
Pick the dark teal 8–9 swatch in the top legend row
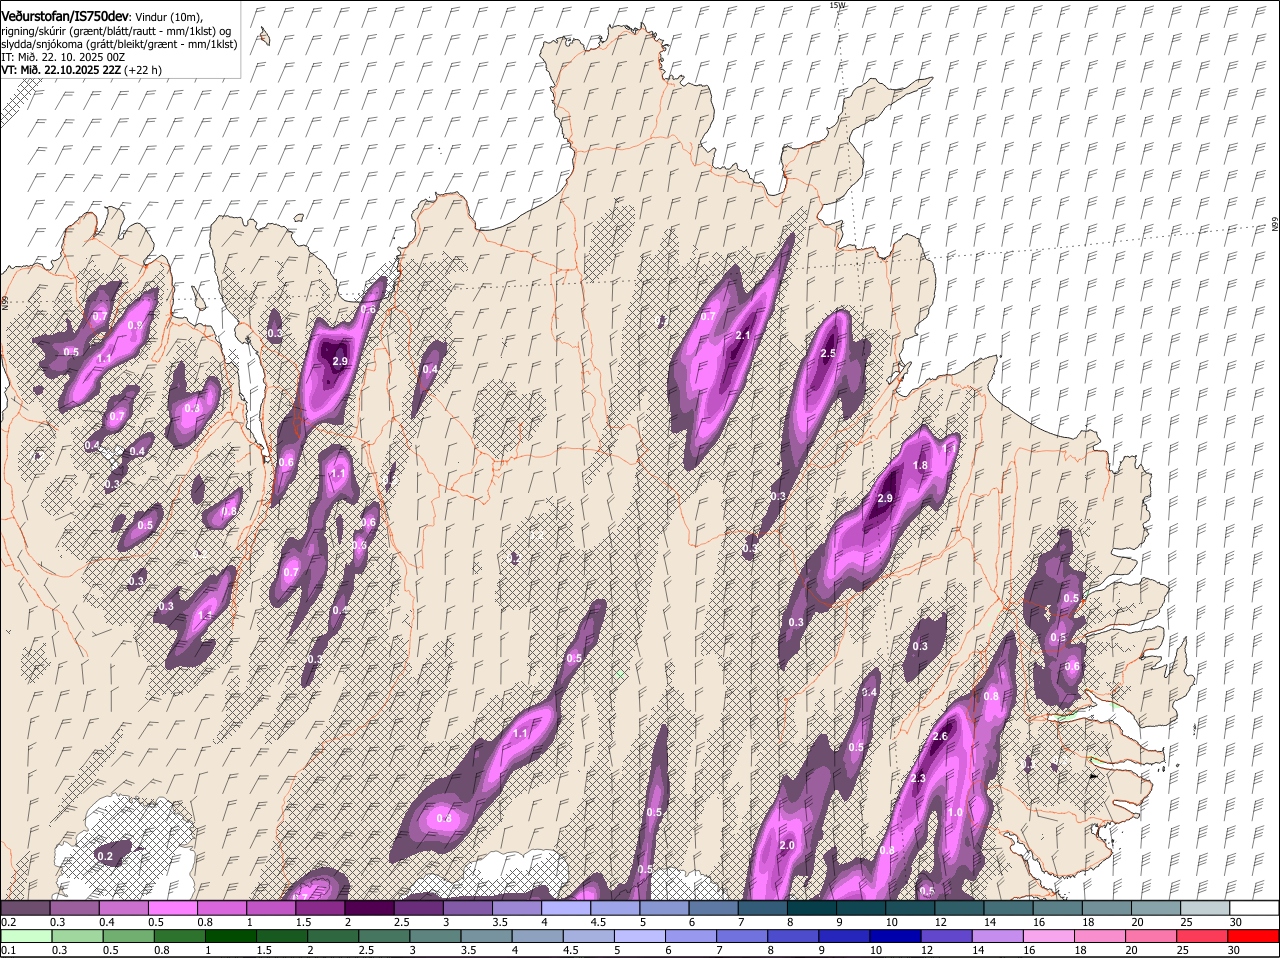click(812, 908)
